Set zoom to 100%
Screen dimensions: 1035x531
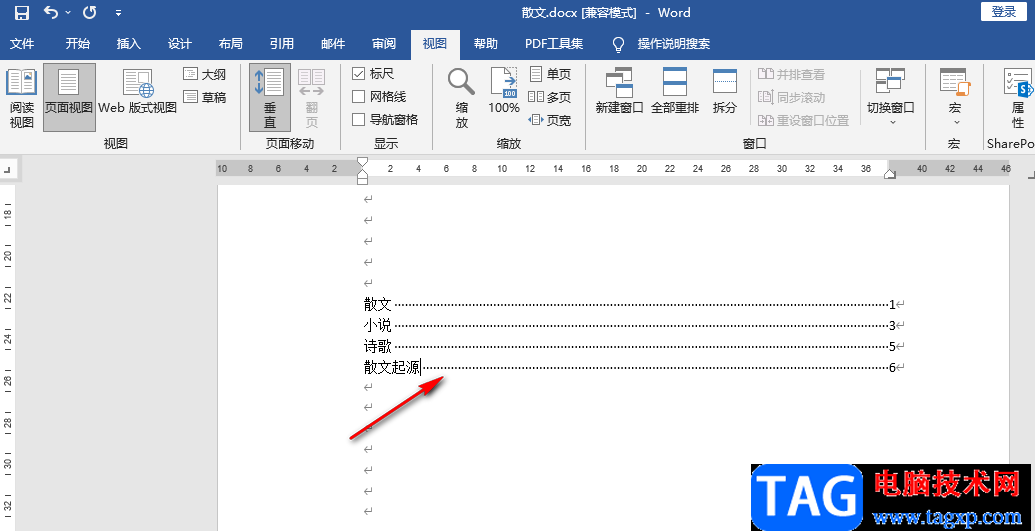(504, 92)
